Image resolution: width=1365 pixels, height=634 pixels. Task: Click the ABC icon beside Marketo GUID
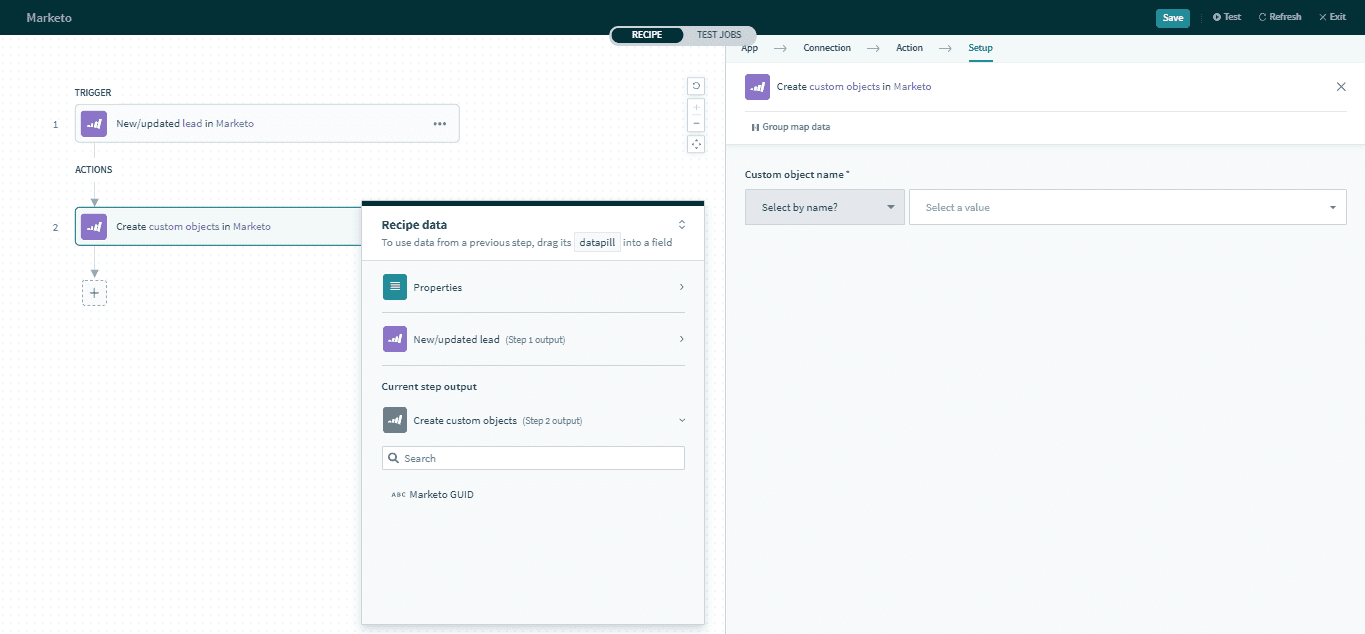click(x=398, y=494)
